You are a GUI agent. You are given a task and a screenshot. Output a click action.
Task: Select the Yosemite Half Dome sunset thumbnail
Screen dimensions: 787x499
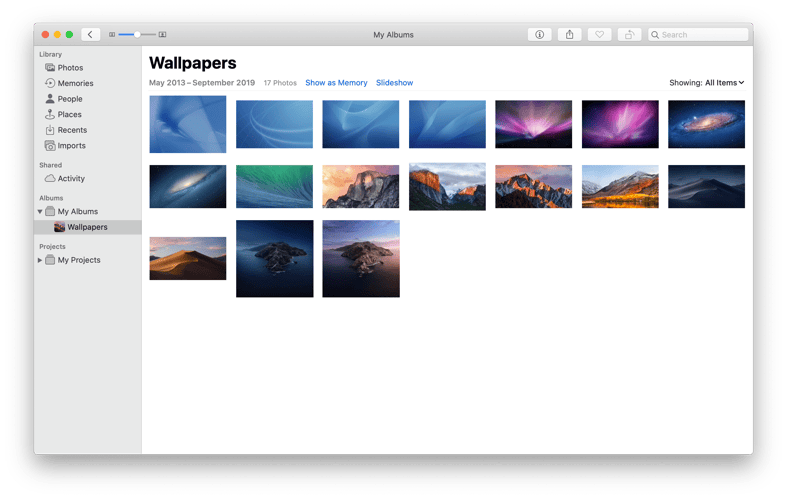[361, 186]
